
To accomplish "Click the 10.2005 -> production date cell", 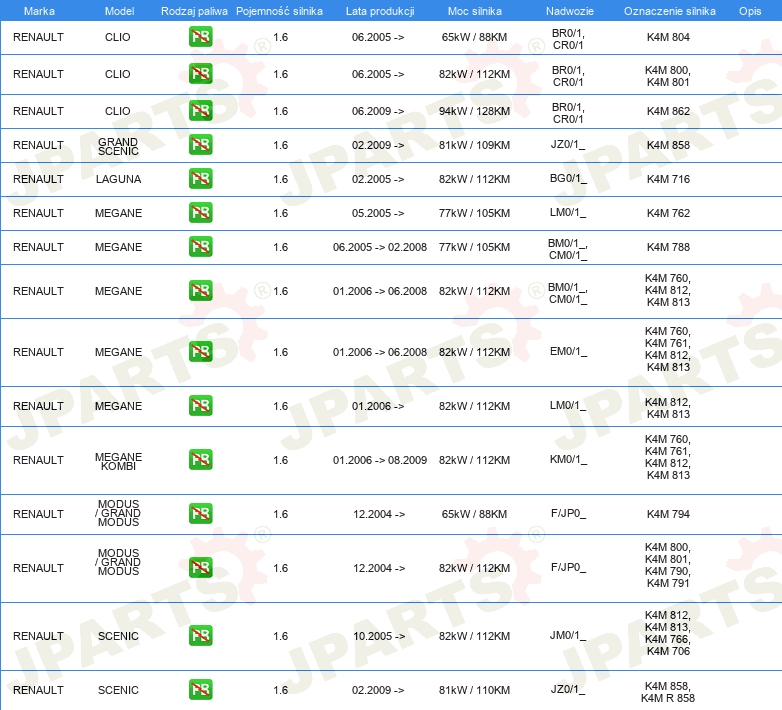I will coord(379,636).
